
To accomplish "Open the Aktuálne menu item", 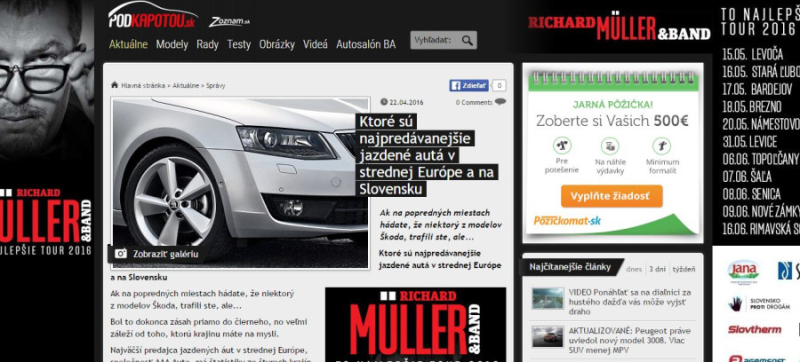I will coord(128,44).
